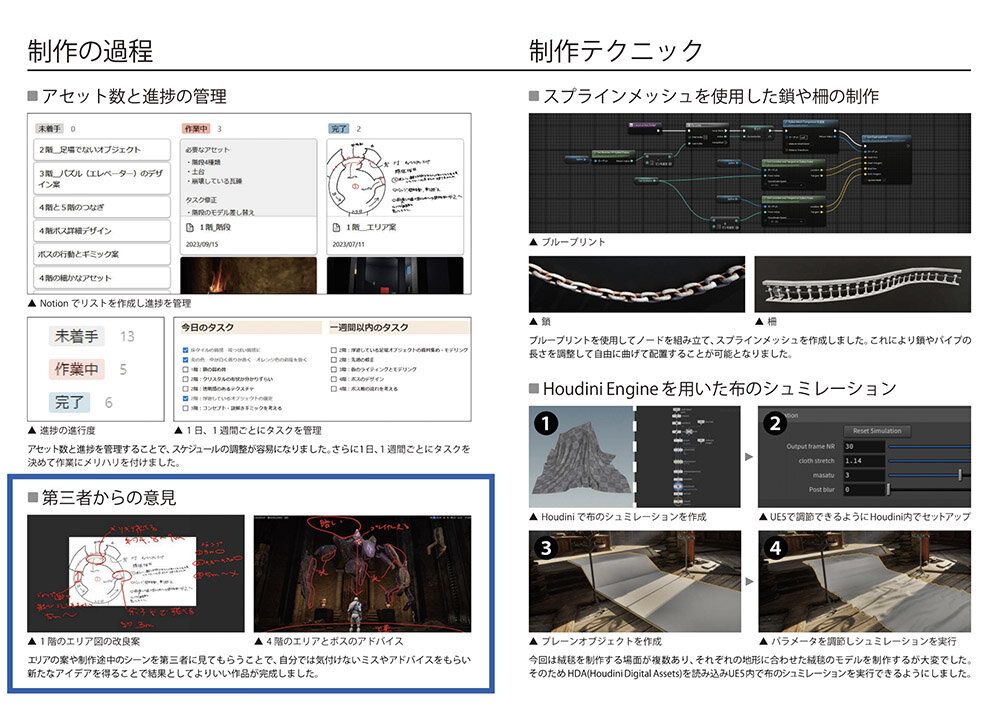Toggle the first checked item in 今日のタスク
Screen dimensions: 1000x706
[185, 351]
